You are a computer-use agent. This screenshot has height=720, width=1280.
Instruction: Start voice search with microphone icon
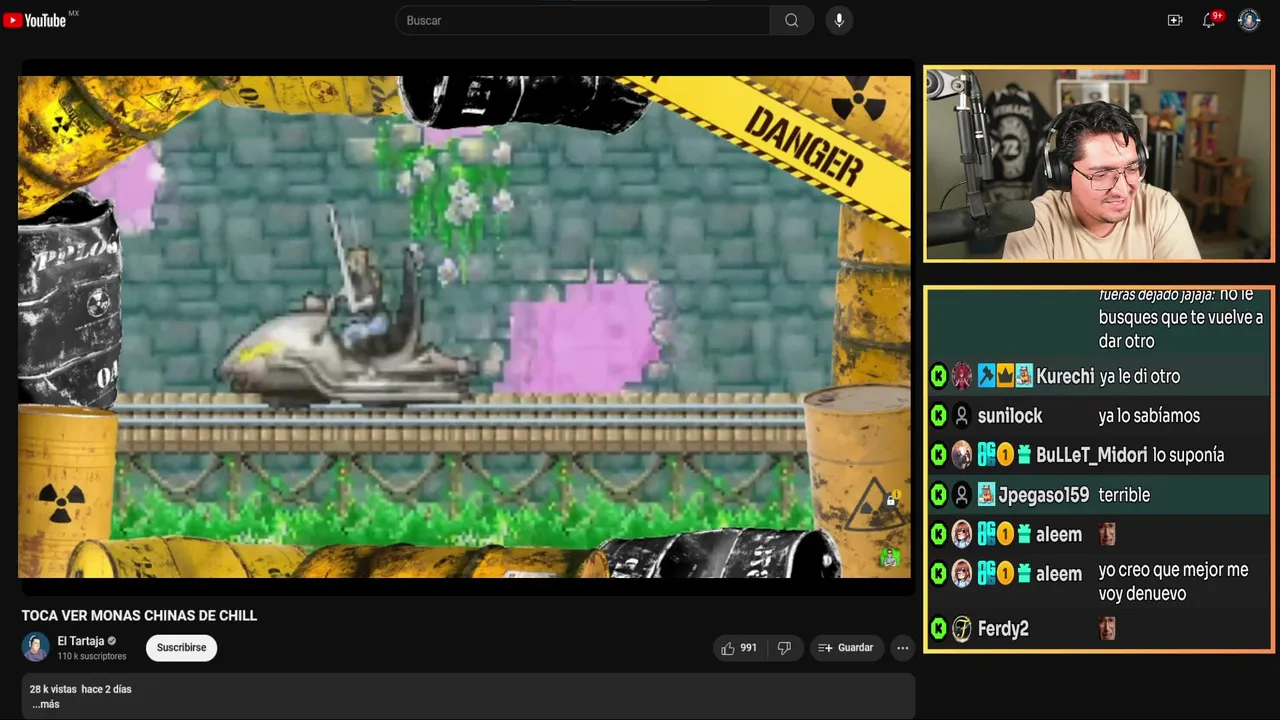839,20
